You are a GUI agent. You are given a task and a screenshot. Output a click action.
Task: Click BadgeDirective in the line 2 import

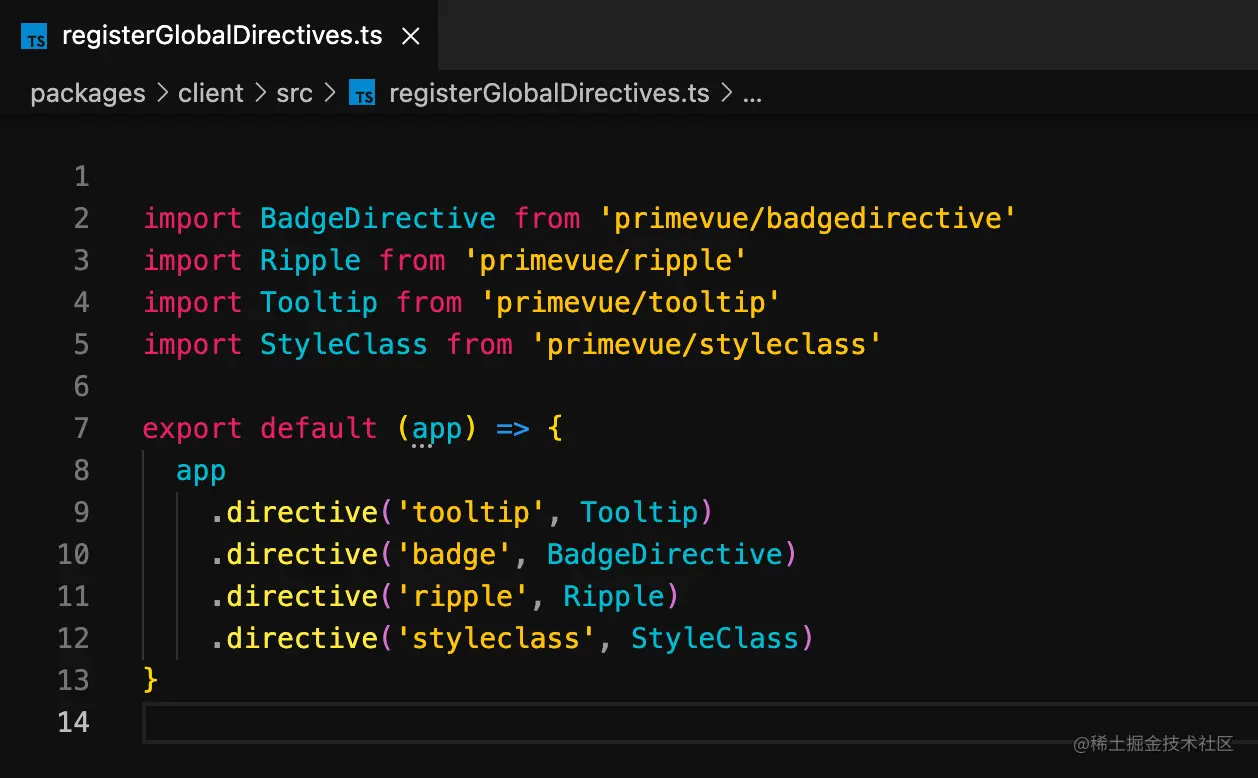pos(378,219)
